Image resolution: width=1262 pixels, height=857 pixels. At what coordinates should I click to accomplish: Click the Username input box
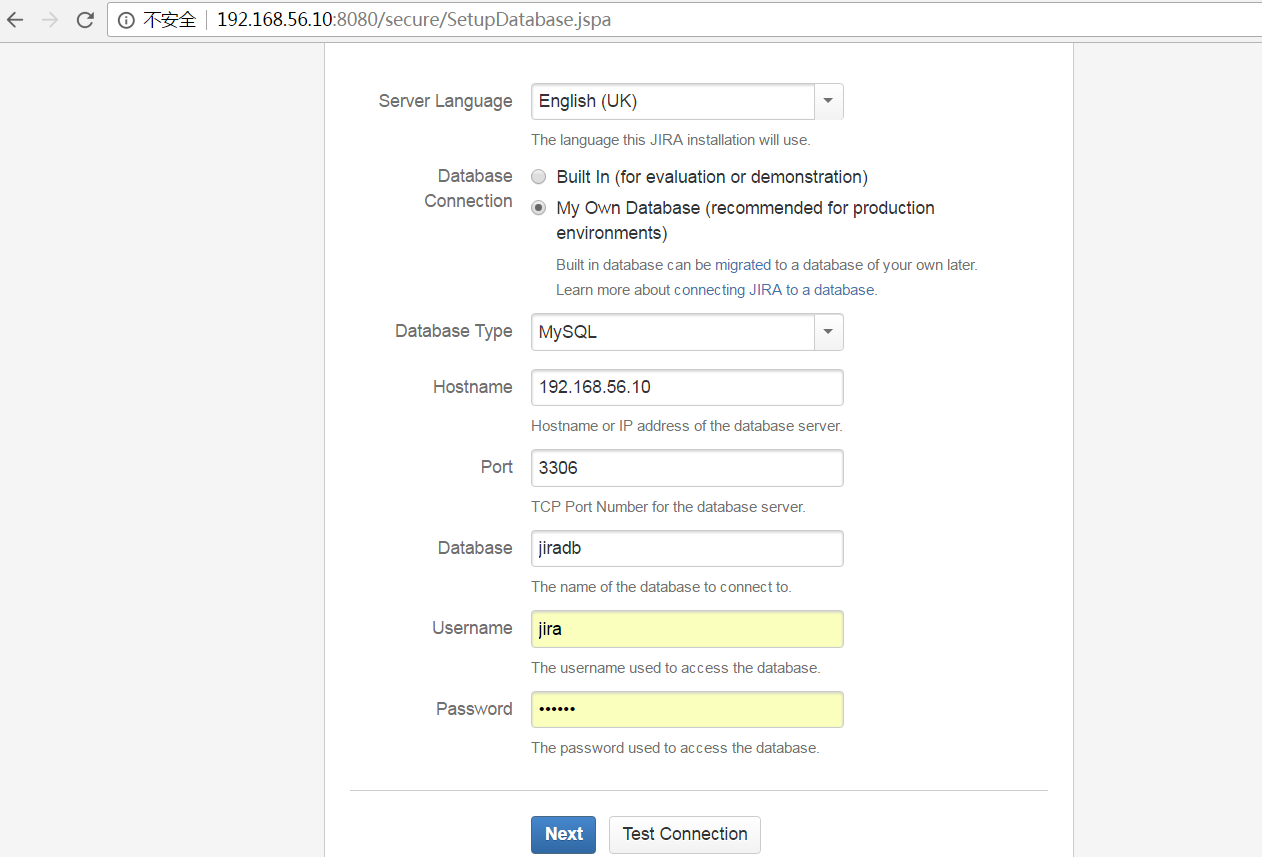[686, 629]
